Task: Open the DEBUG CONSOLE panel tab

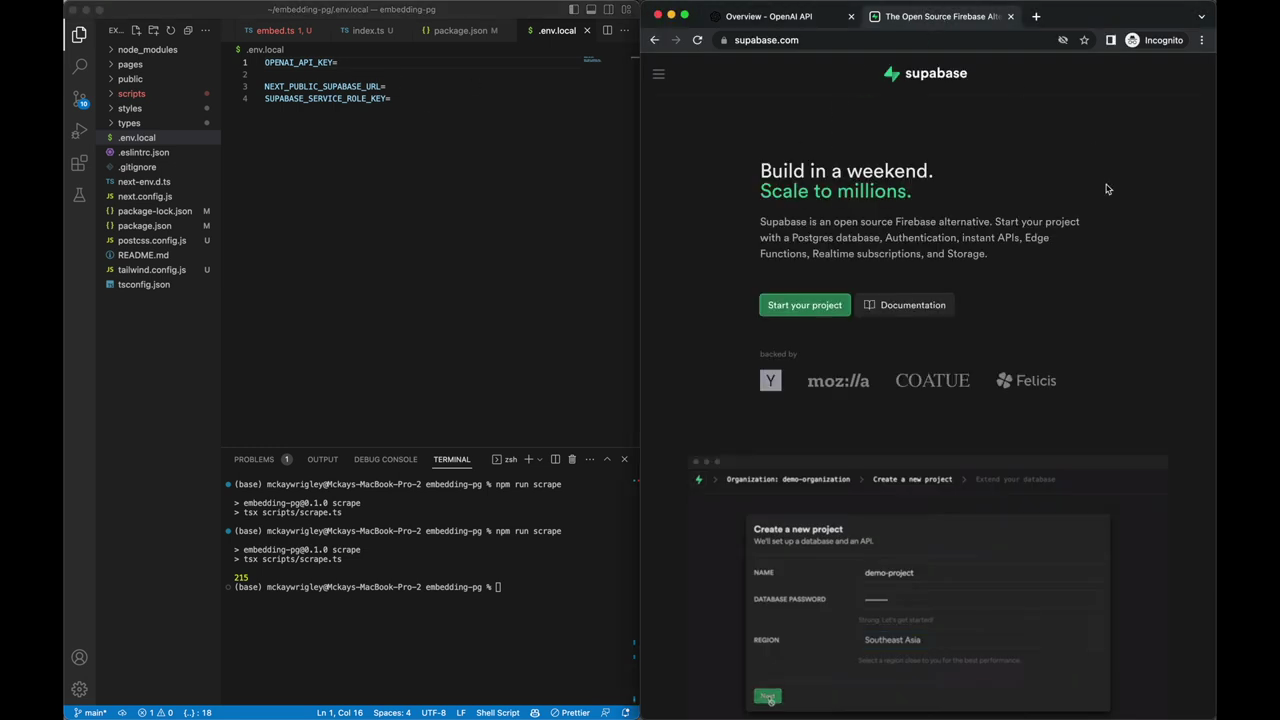Action: 385,459
